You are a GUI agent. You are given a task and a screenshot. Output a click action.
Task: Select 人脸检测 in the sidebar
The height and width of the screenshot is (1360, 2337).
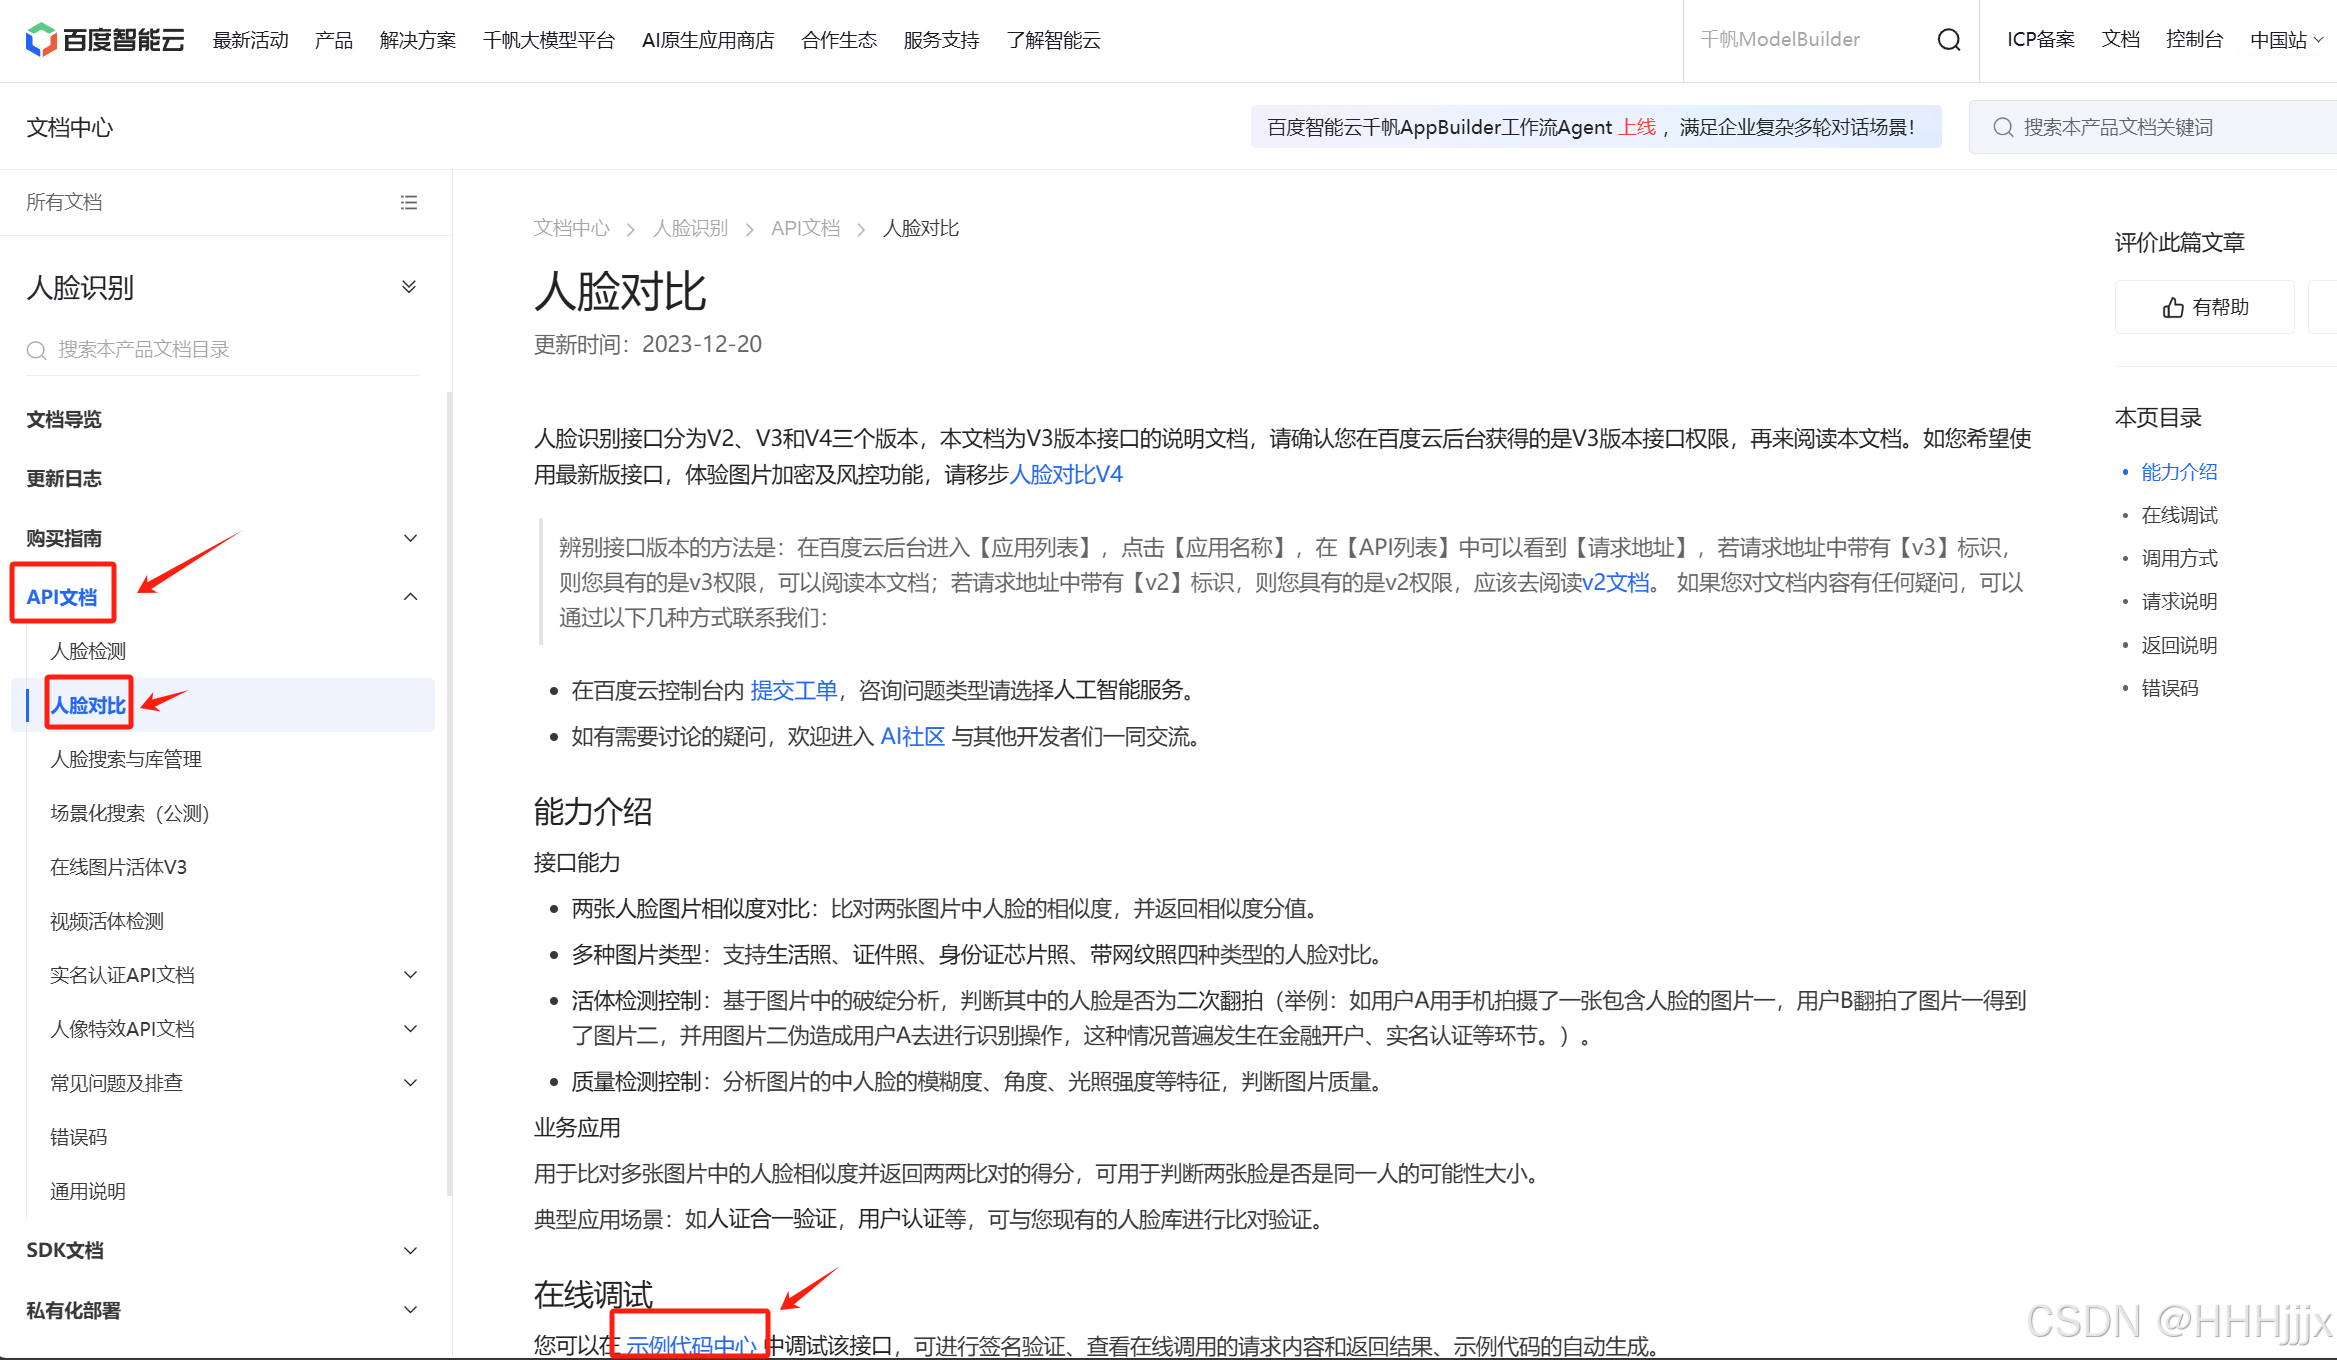click(88, 651)
